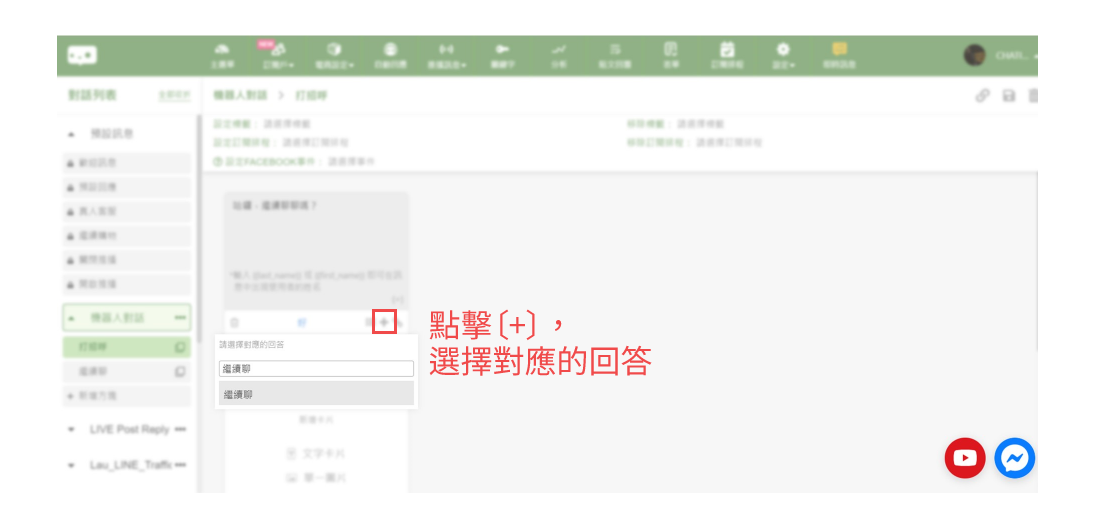Click the user avatar picture

[974, 55]
